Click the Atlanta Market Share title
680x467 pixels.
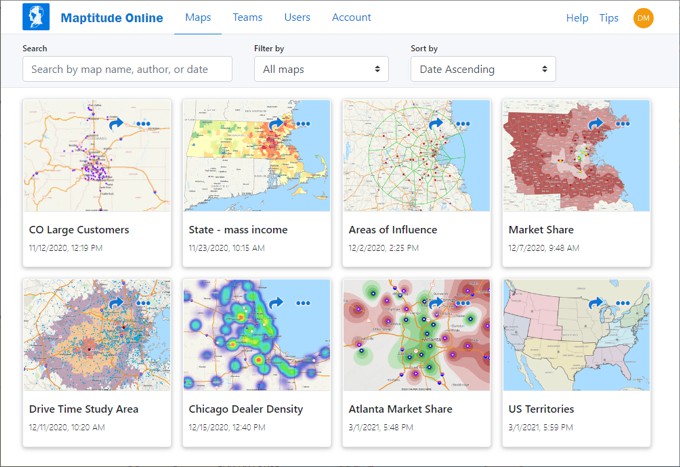click(400, 409)
